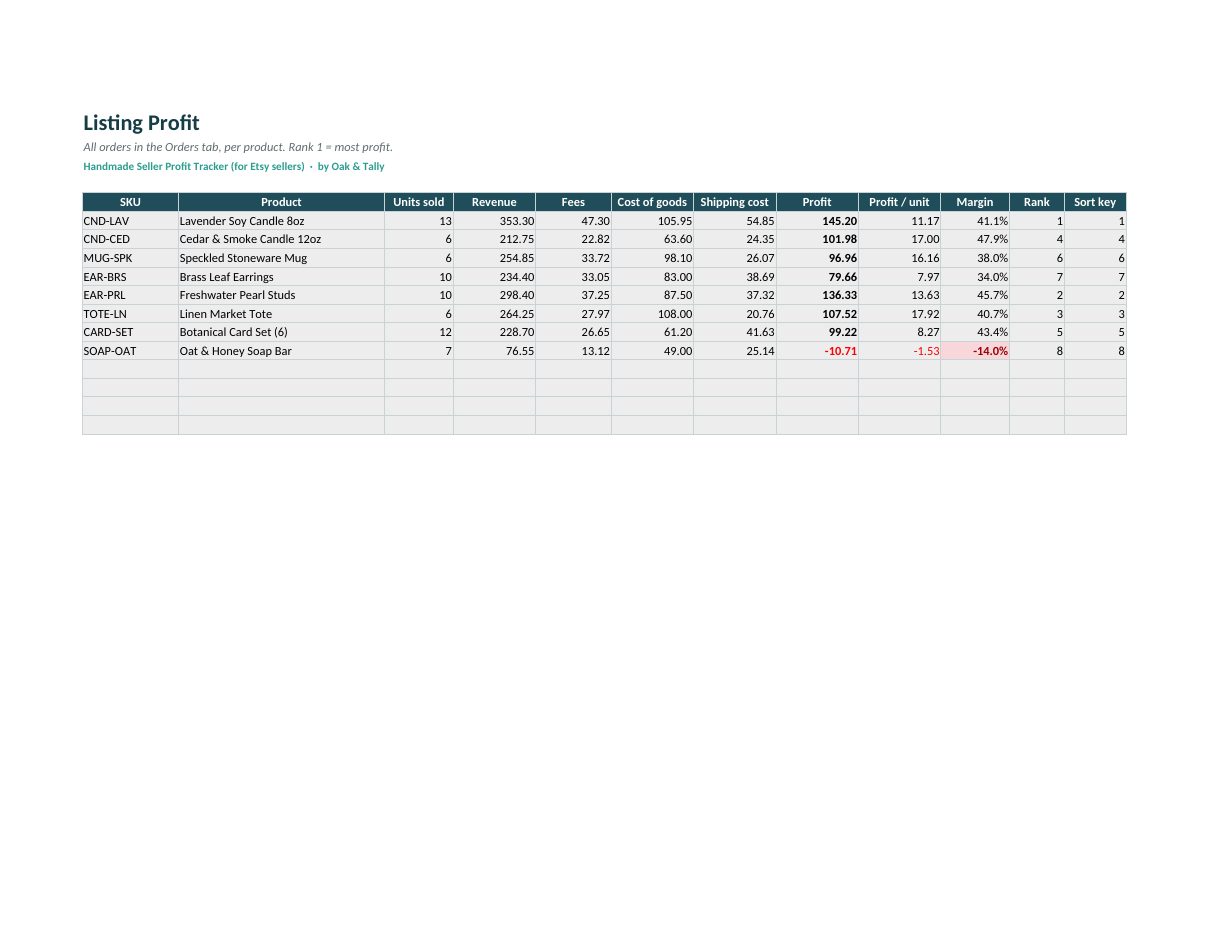This screenshot has height=935, width=1210.
Task: Click the CND-CED SKU cell
Action: (x=130, y=239)
